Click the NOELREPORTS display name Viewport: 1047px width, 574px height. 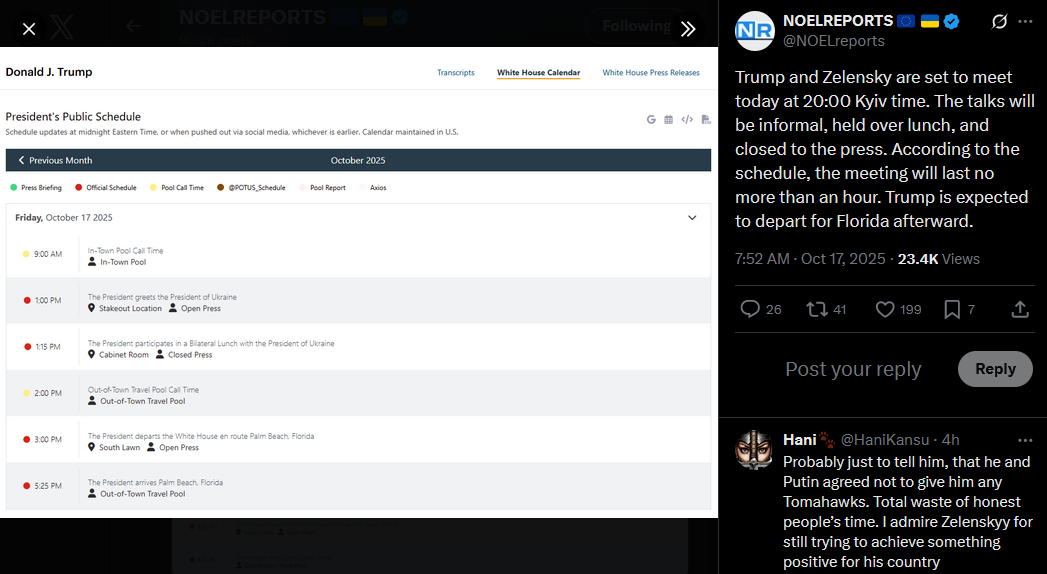tap(838, 21)
